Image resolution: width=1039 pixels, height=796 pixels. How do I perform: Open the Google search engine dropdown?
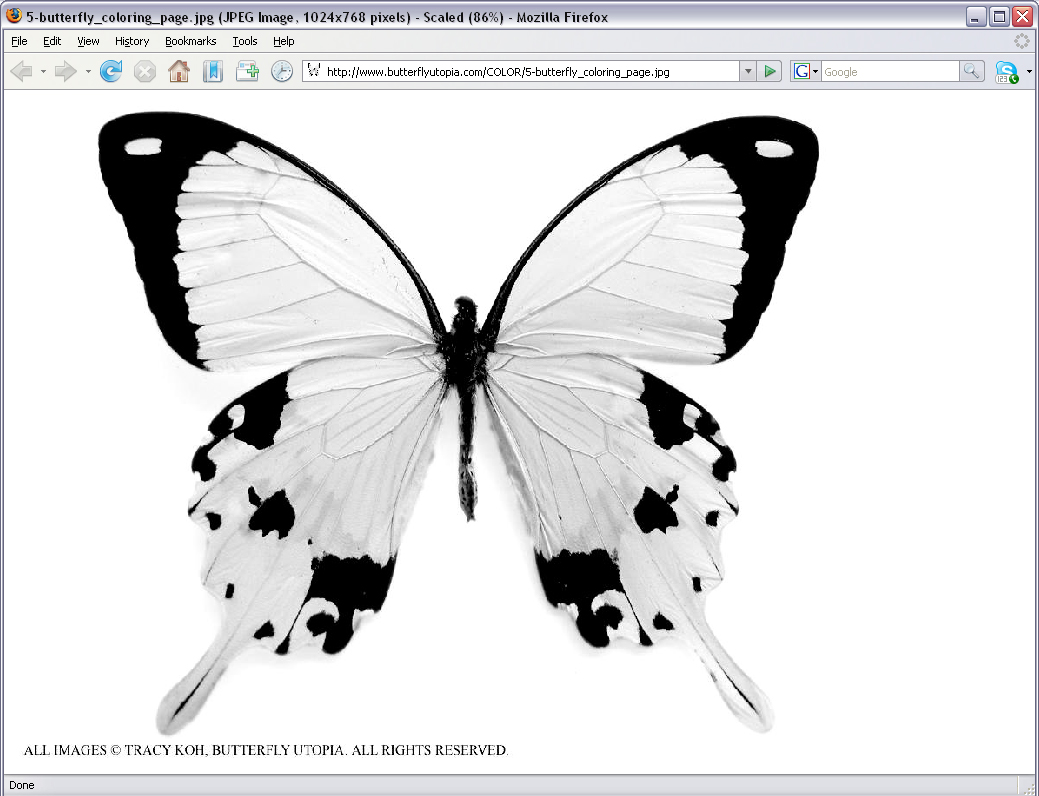tap(815, 71)
